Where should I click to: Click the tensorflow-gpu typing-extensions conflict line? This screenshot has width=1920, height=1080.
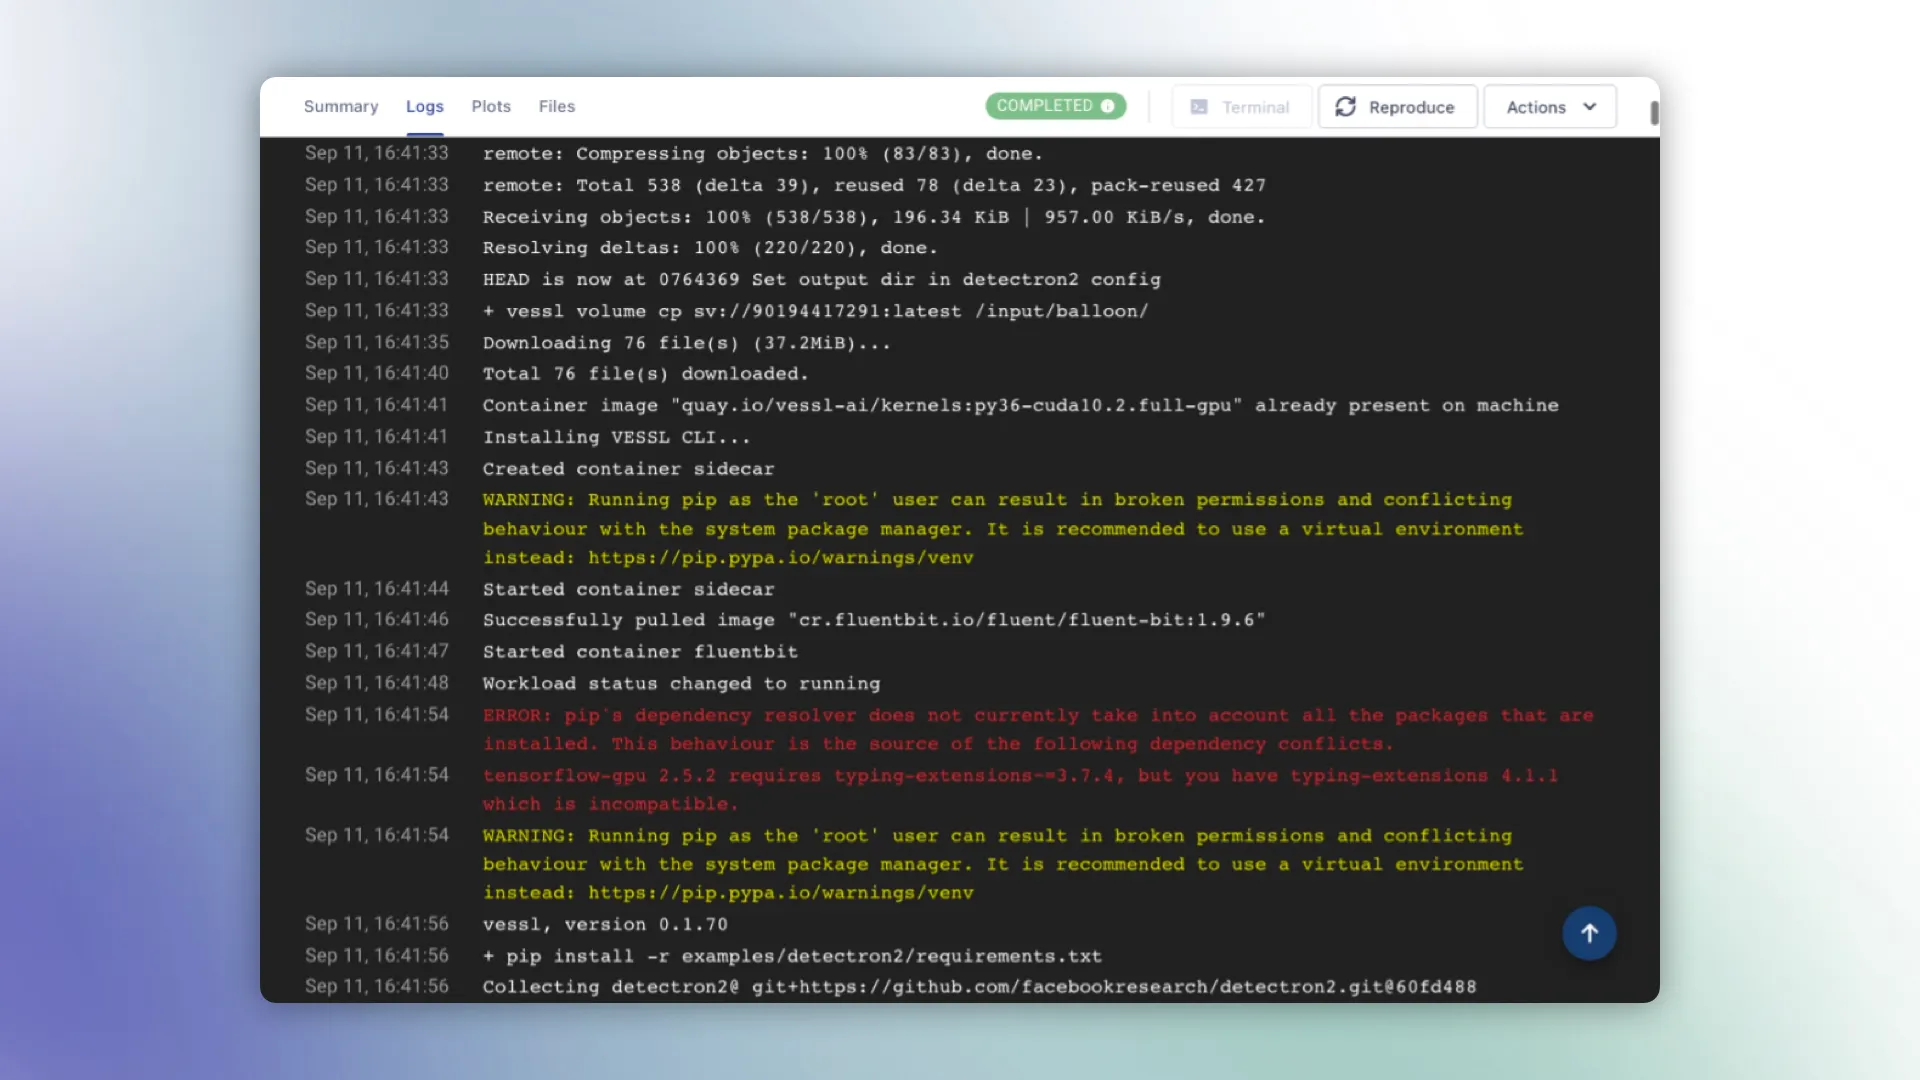click(1019, 776)
